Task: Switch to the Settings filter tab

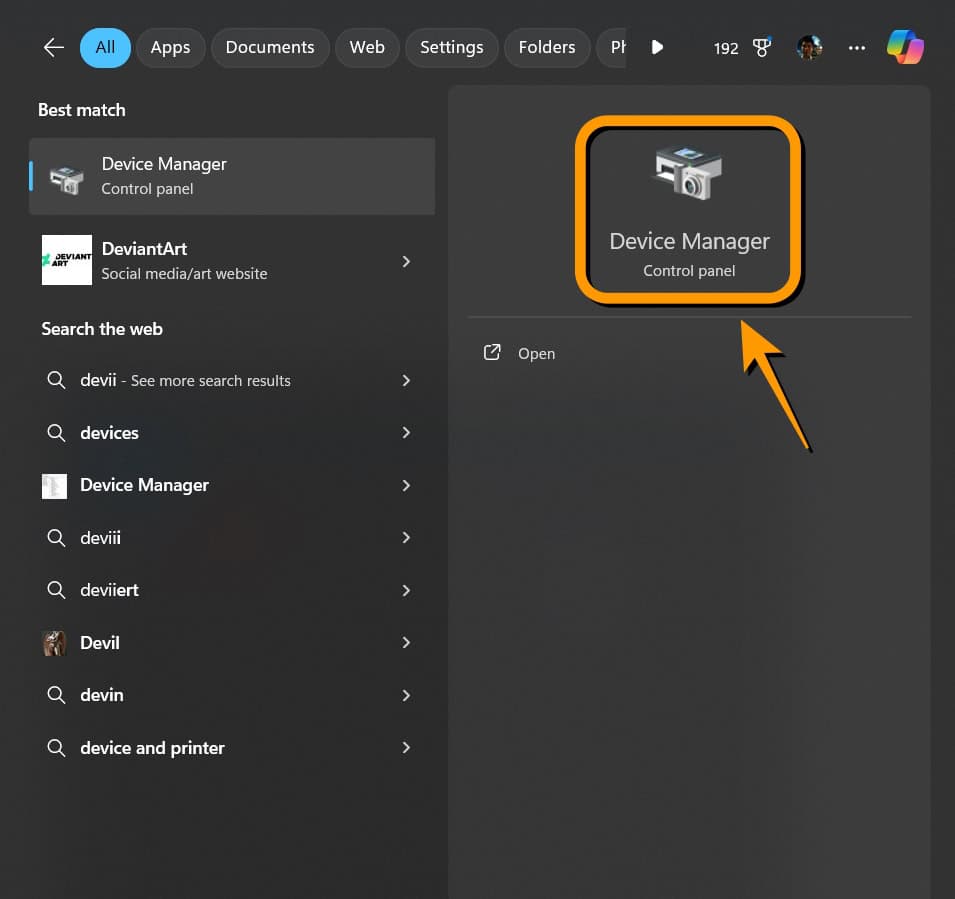Action: click(451, 47)
